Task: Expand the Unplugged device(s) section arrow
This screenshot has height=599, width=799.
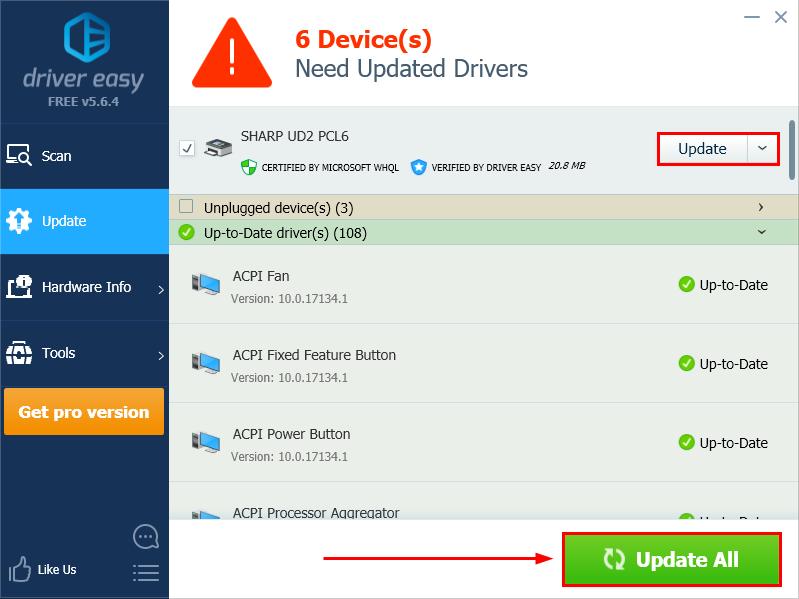Action: 761,207
